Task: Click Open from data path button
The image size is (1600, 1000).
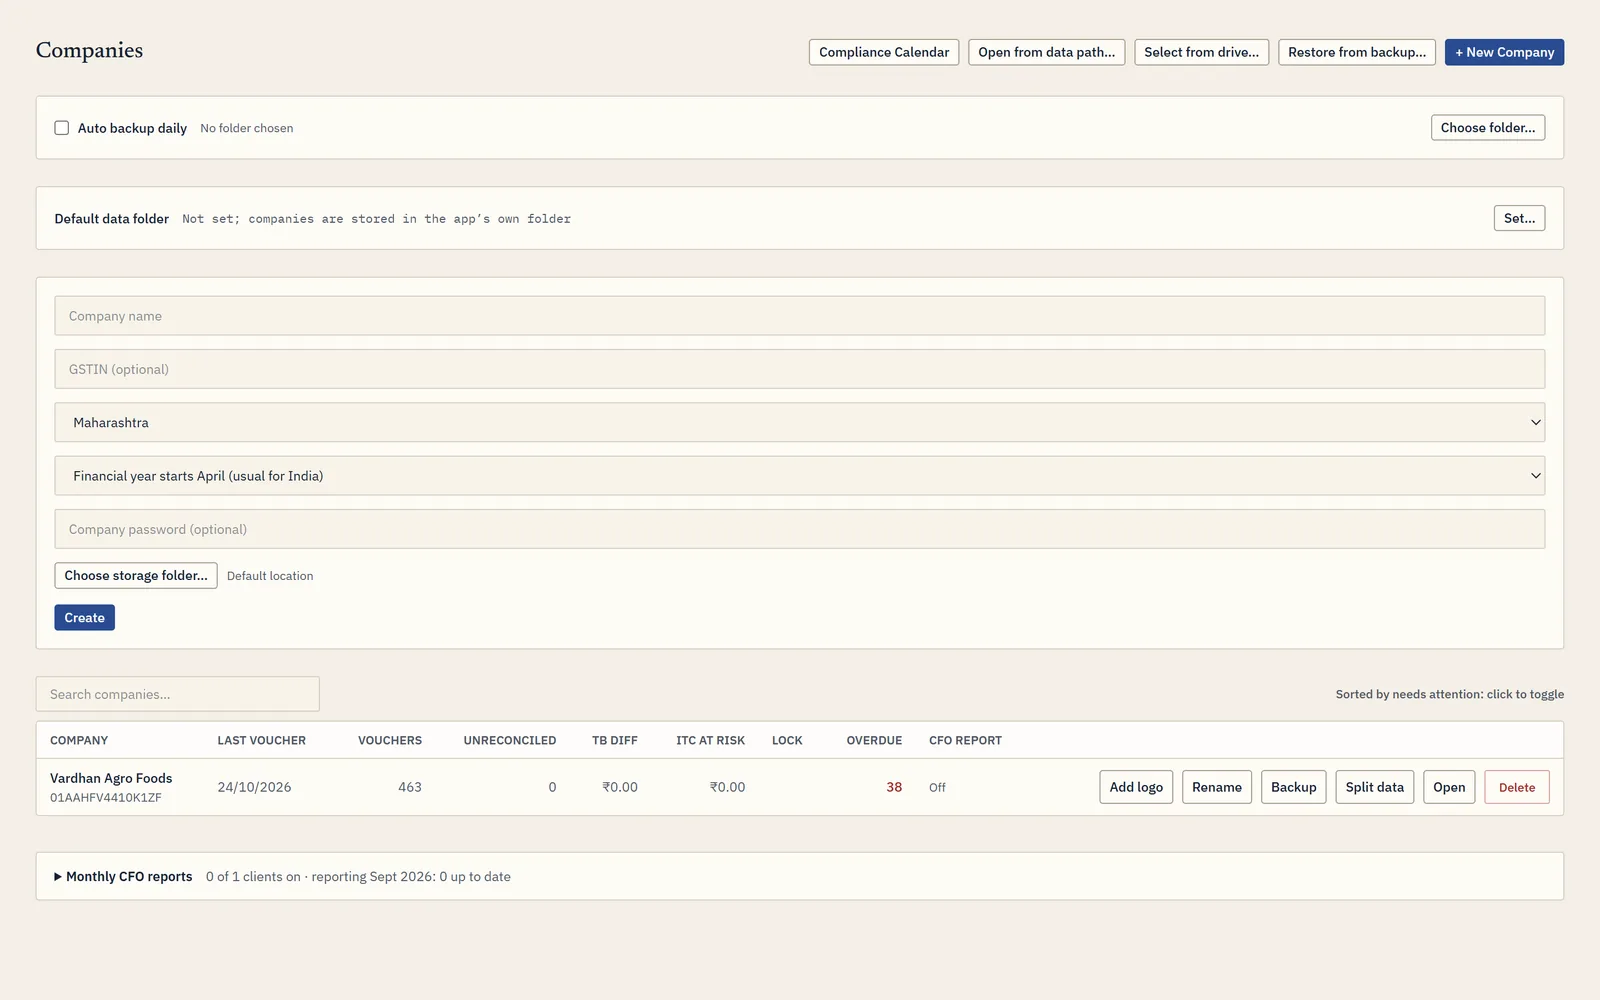Action: click(x=1046, y=52)
